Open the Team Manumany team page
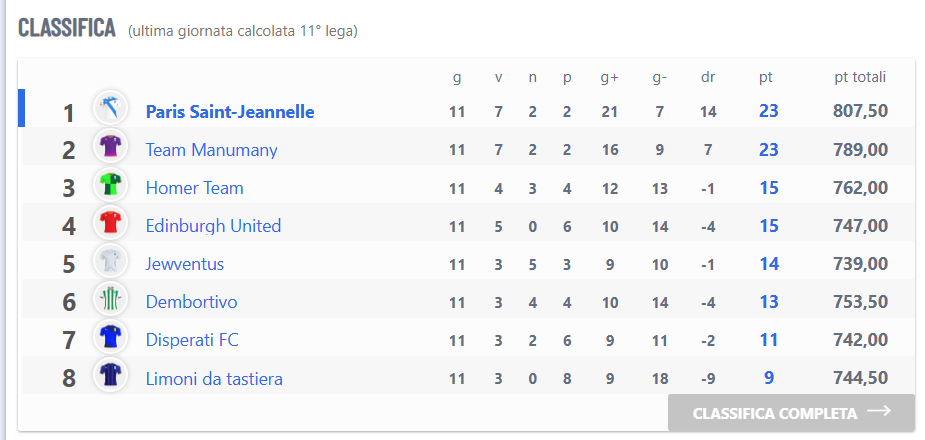This screenshot has width=925, height=440. coord(211,150)
